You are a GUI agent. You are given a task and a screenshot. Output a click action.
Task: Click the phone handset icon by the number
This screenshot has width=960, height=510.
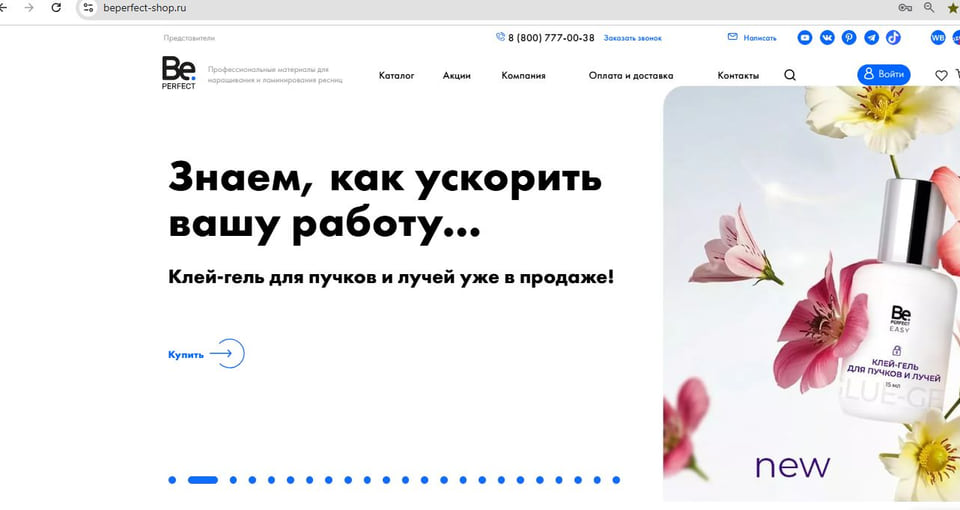(x=500, y=37)
